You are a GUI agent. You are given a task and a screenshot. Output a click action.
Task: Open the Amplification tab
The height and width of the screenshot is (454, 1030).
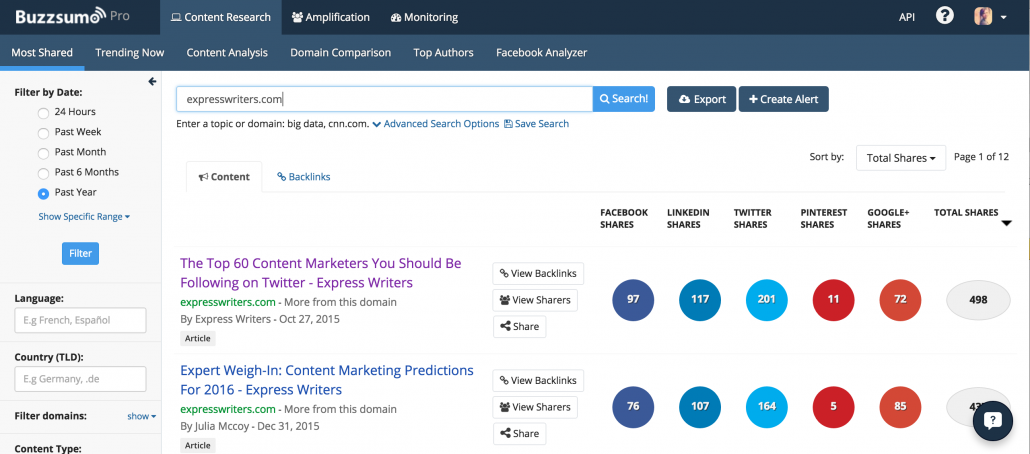click(330, 17)
